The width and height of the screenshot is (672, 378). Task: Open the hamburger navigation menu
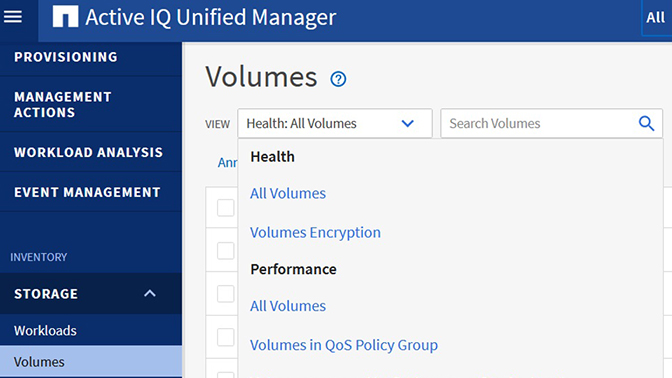13,17
